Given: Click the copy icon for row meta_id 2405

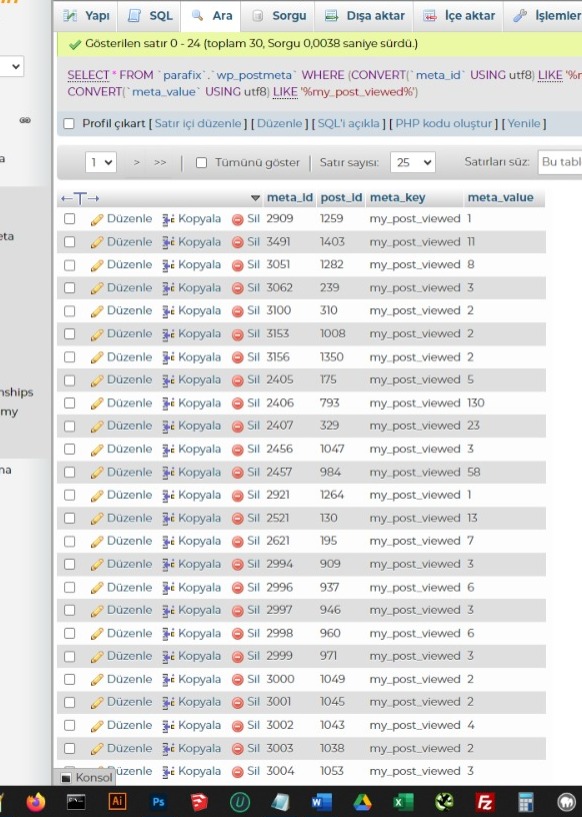Looking at the screenshot, I should click(x=168, y=380).
